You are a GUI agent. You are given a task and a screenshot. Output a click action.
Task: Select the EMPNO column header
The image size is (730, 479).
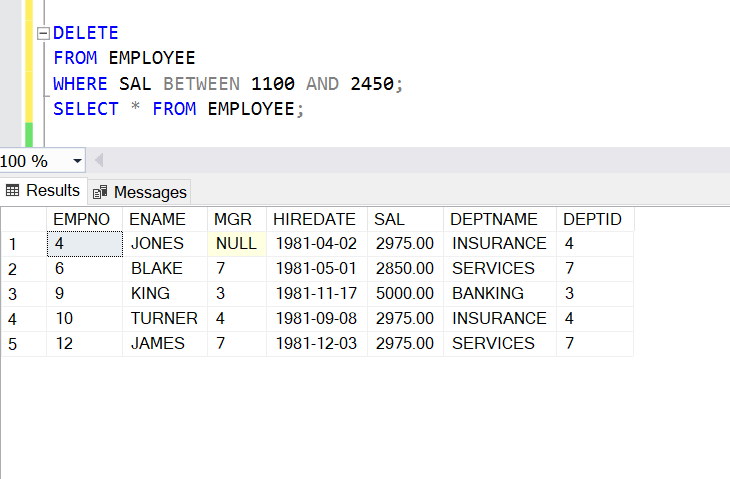pyautogui.click(x=84, y=219)
